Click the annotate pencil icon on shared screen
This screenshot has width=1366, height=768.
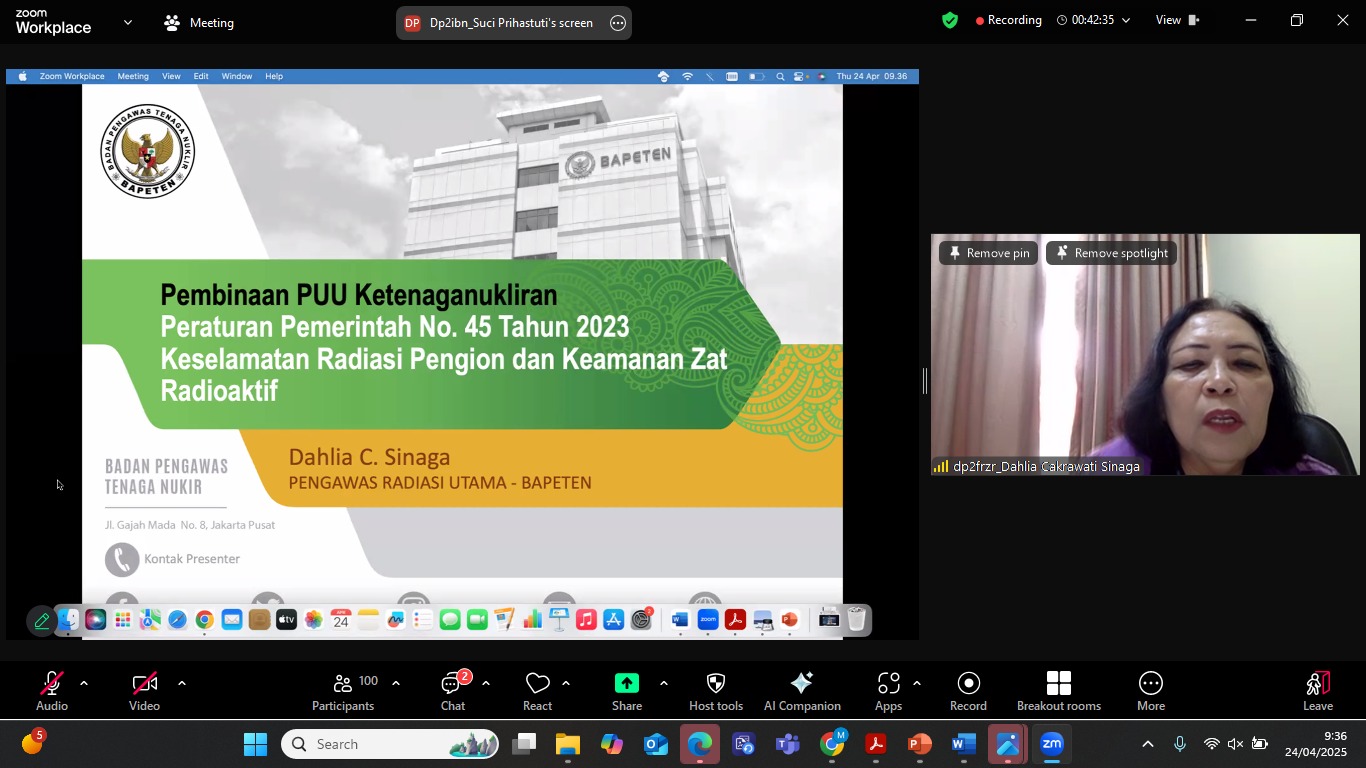click(41, 621)
